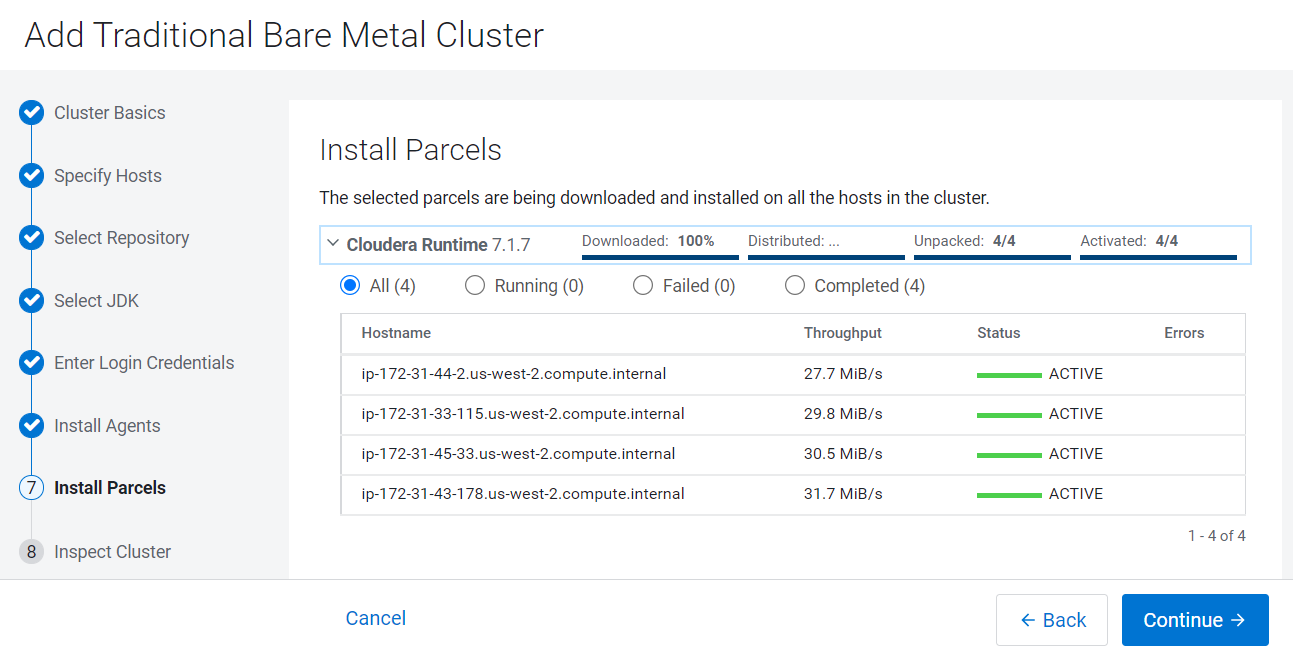Click ACTIVE status for ip-172-31-44-2 host
Image resolution: width=1293 pixels, height=661 pixels.
(1076, 374)
